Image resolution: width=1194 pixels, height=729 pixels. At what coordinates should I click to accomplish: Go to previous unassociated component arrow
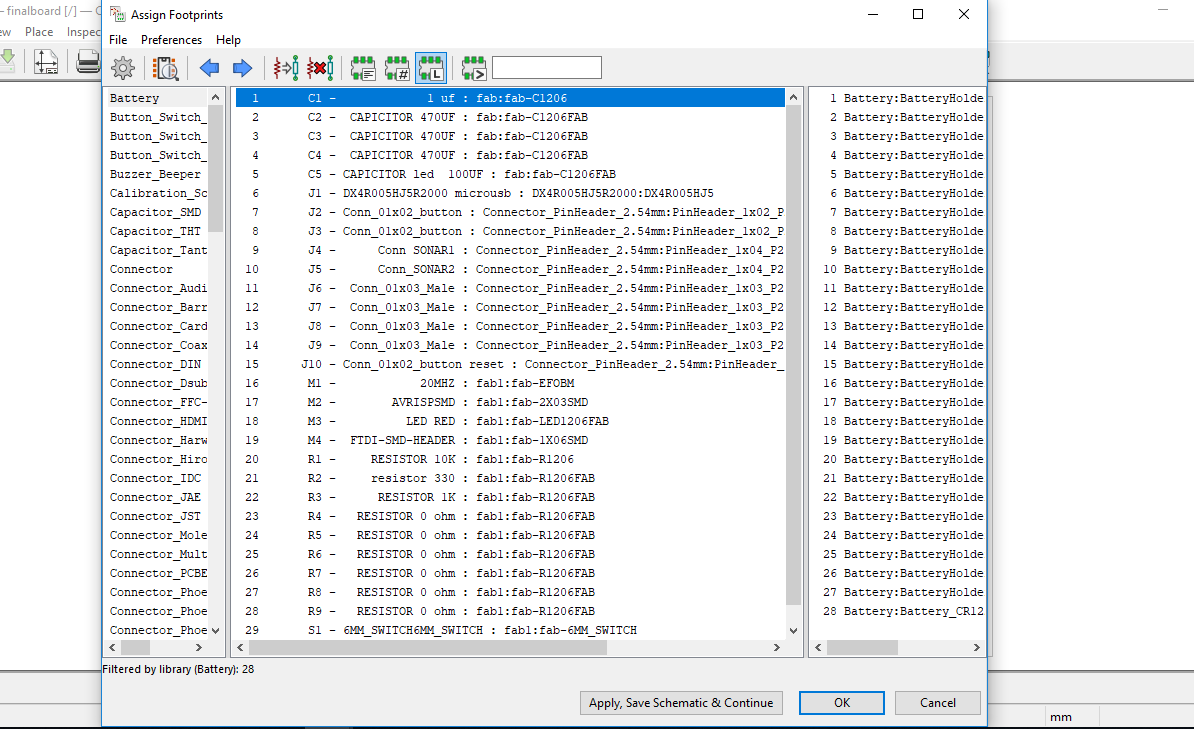pos(209,68)
